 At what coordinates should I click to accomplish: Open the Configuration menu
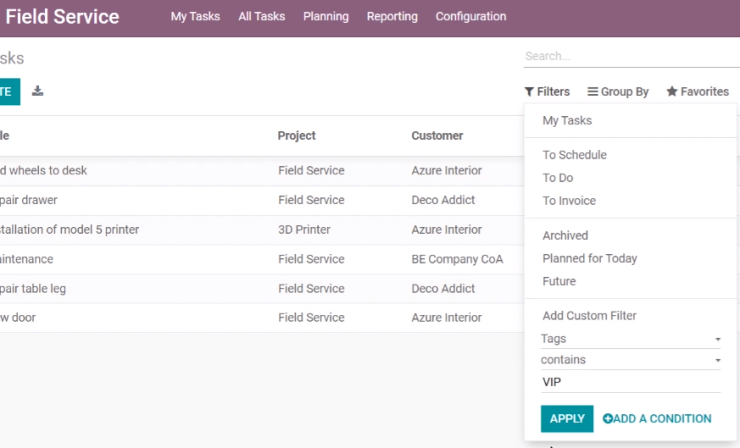(x=471, y=17)
